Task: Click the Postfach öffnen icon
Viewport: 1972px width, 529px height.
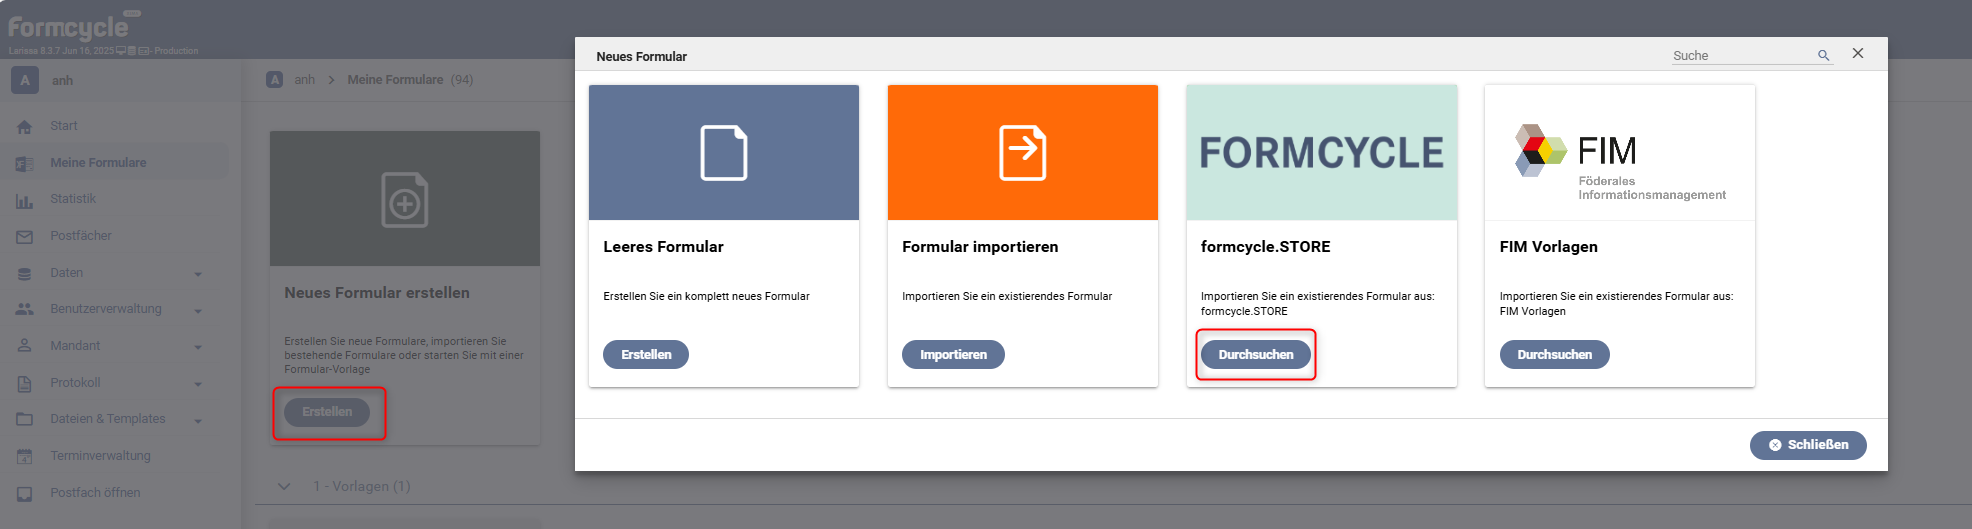Action: click(25, 494)
